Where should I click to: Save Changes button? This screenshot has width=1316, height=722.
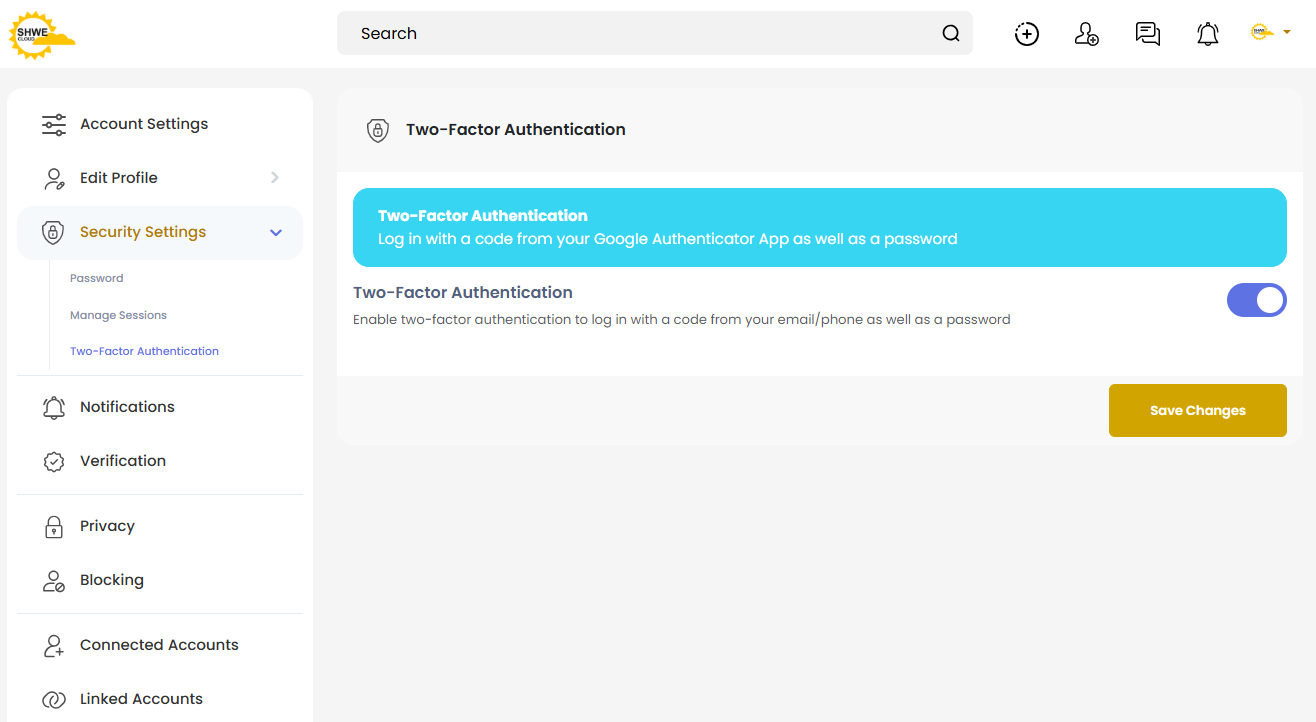[x=1198, y=410]
